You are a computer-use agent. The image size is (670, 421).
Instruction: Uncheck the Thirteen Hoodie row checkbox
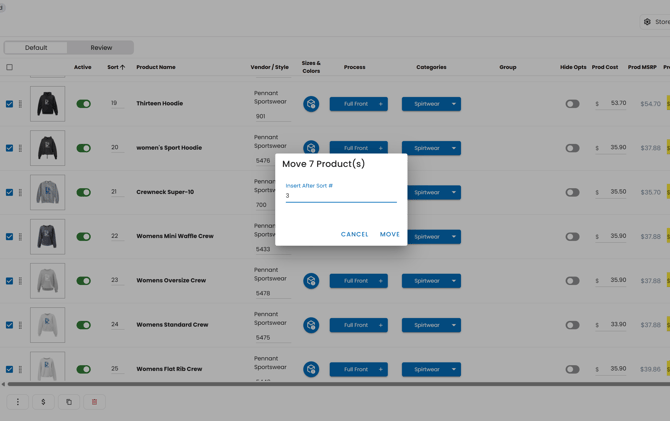click(x=9, y=104)
